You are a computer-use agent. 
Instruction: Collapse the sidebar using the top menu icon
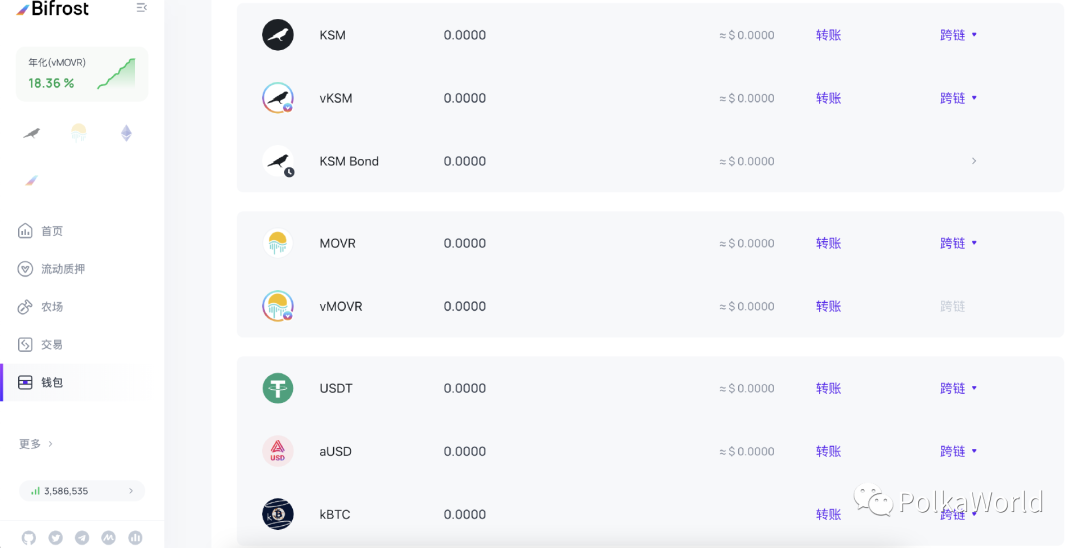(x=141, y=8)
